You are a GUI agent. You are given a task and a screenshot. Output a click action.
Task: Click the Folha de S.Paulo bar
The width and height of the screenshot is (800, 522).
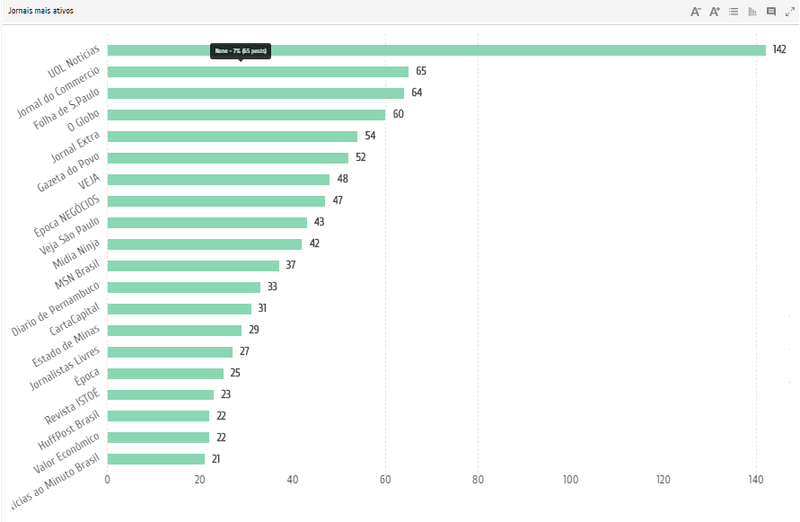255,93
